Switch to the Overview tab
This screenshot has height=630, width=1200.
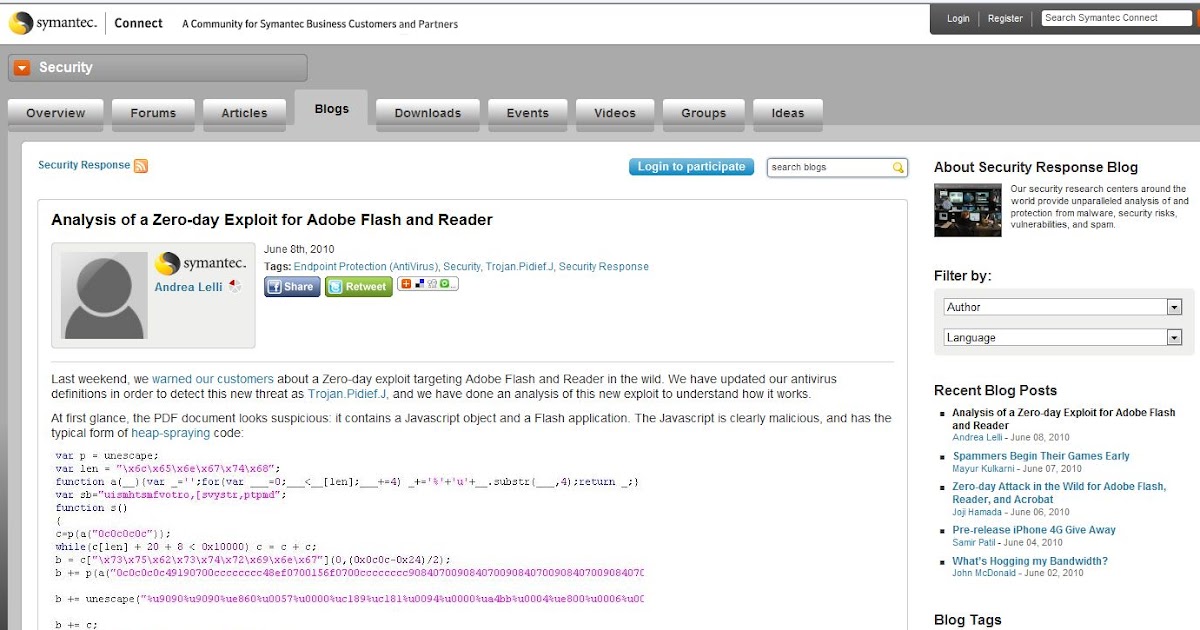coord(56,113)
